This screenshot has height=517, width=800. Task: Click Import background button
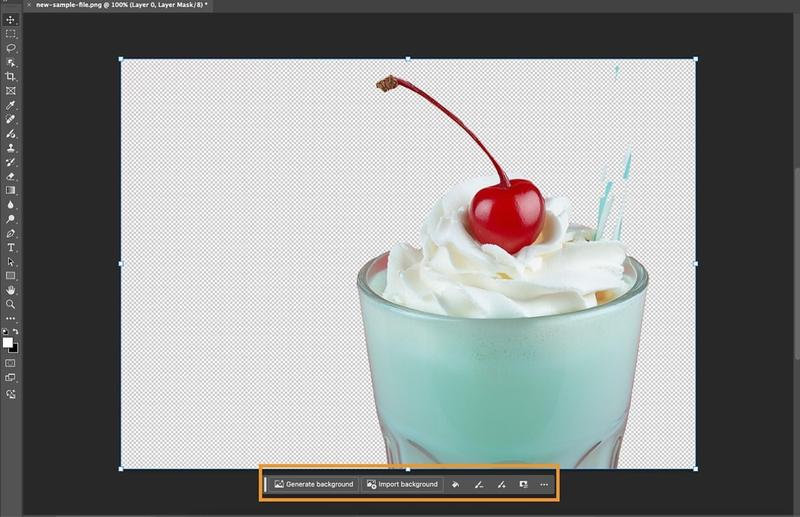click(402, 484)
